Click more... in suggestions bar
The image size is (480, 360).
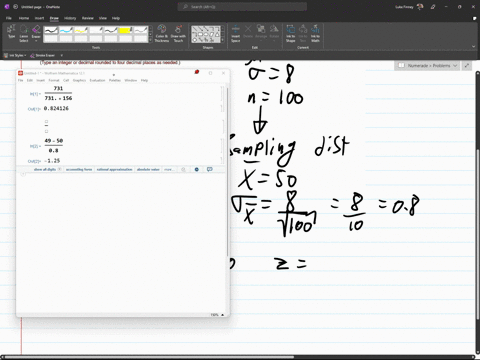168,169
